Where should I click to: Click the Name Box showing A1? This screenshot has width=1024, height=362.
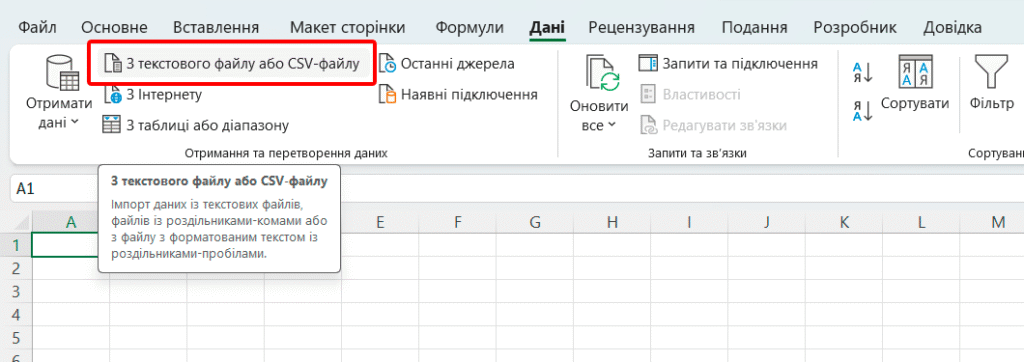pyautogui.click(x=54, y=189)
